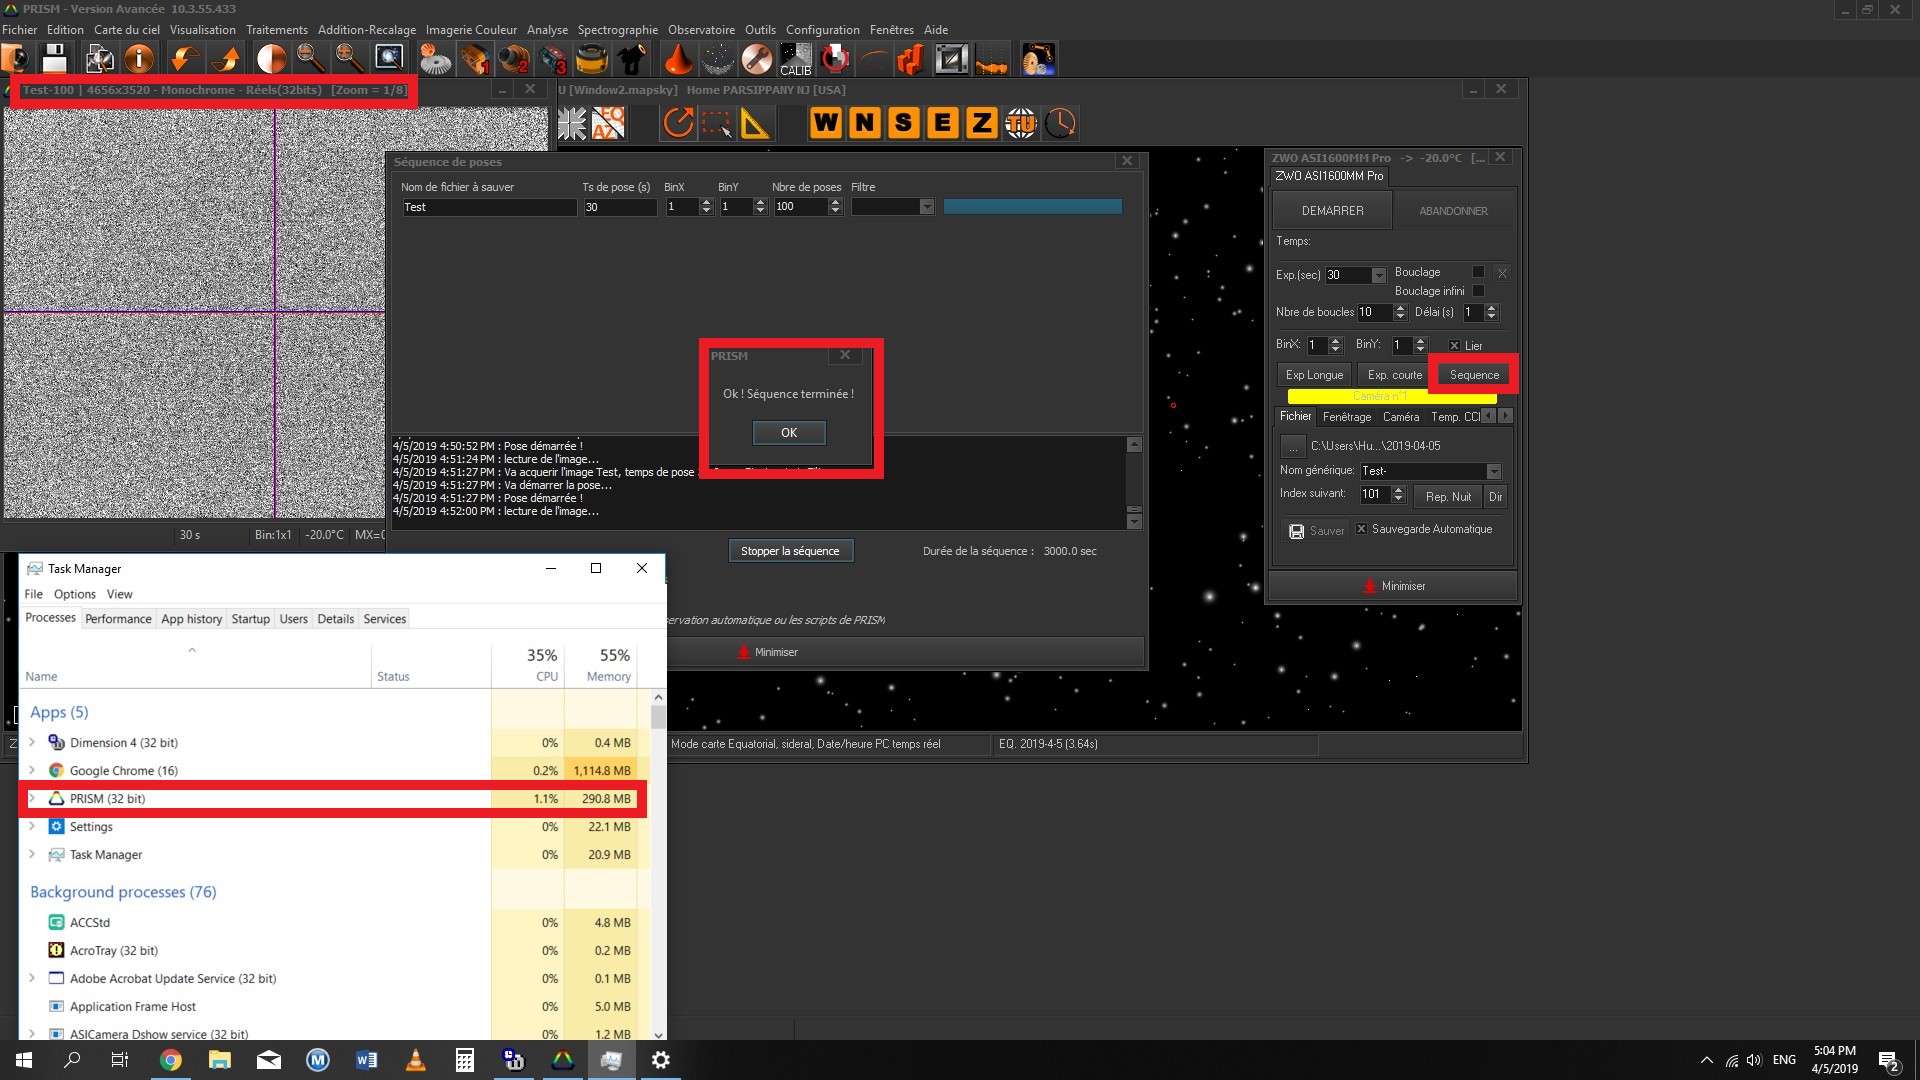The height and width of the screenshot is (1080, 1920).
Task: Click the floppy disk save icon in main toolbar
Action: click(54, 59)
